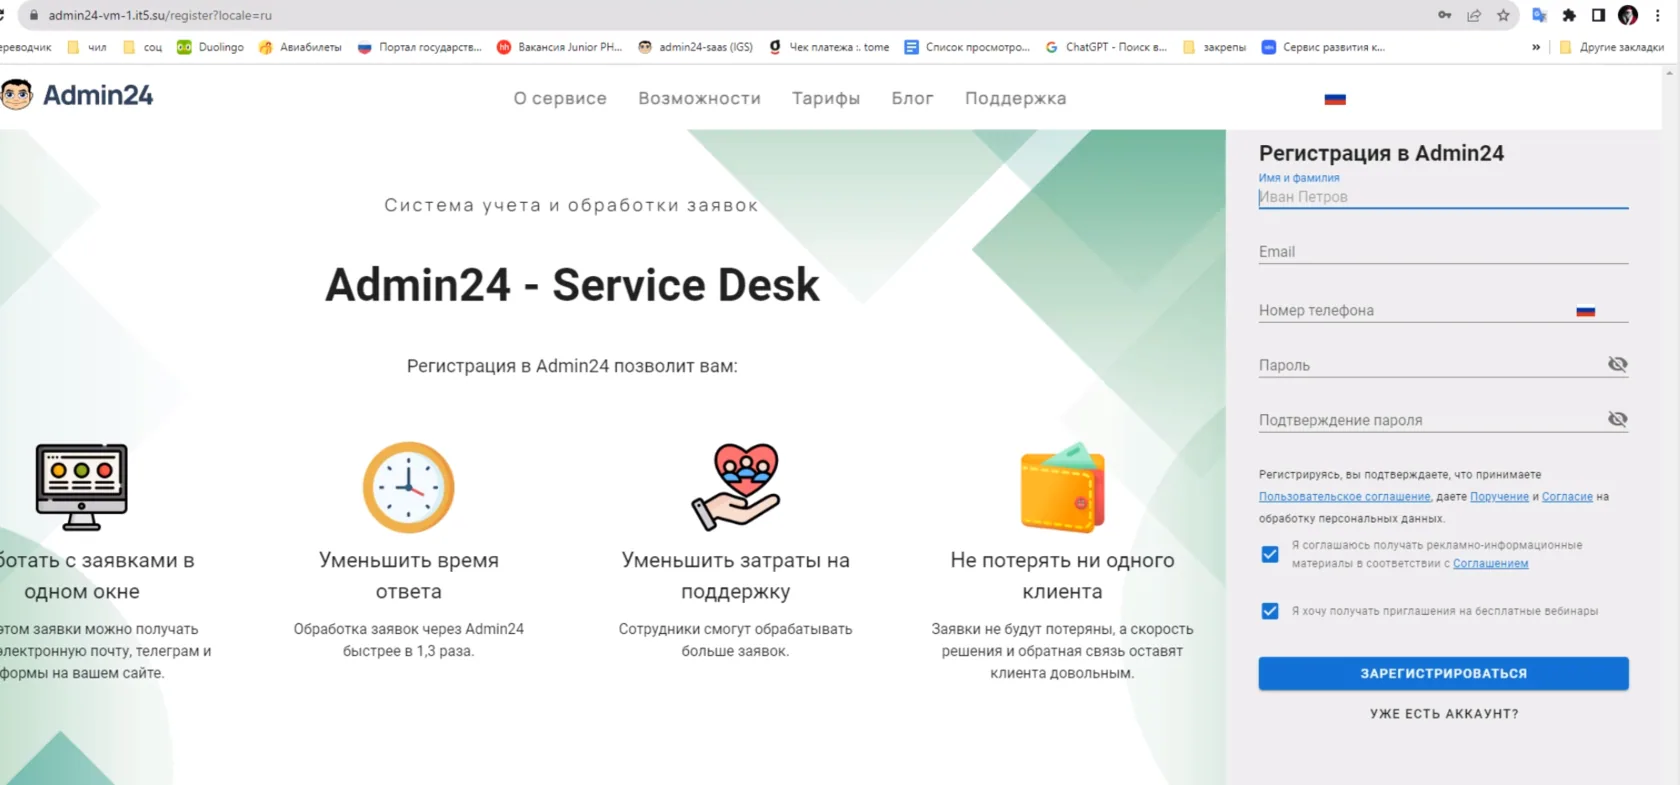The width and height of the screenshot is (1680, 785).
Task: Open the чил bookmarks folder
Action: point(87,47)
